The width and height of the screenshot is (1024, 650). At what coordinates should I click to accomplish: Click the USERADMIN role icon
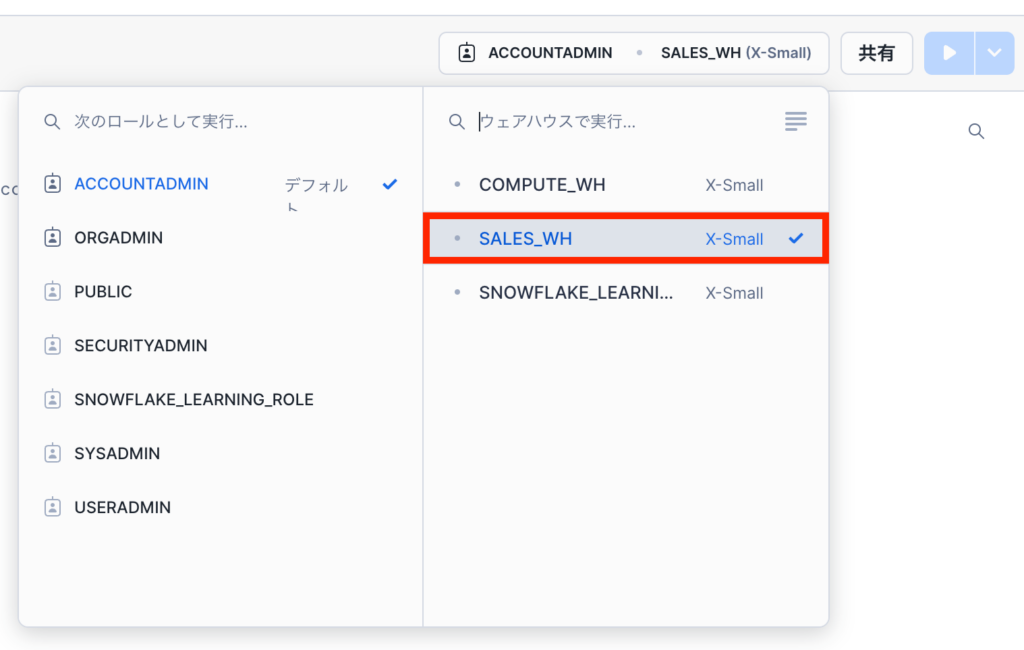pyautogui.click(x=53, y=508)
